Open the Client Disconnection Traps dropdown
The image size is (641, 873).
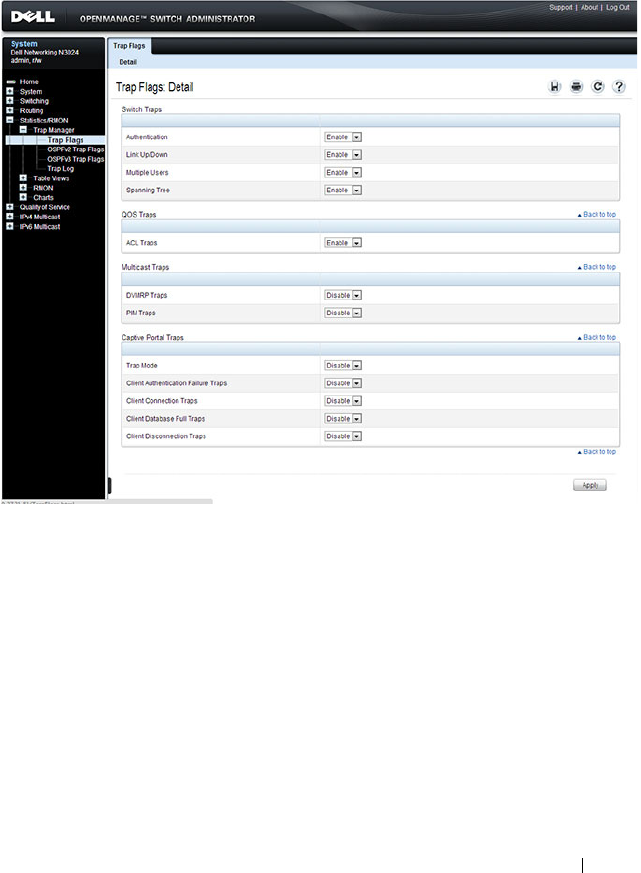coord(343,436)
